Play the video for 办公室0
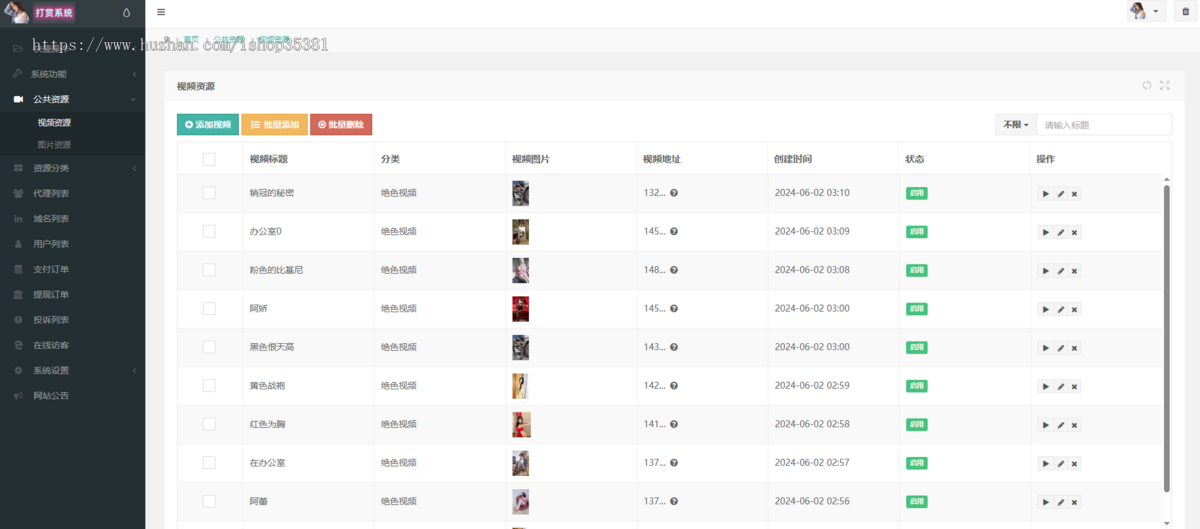This screenshot has width=1200, height=529. [x=1046, y=232]
